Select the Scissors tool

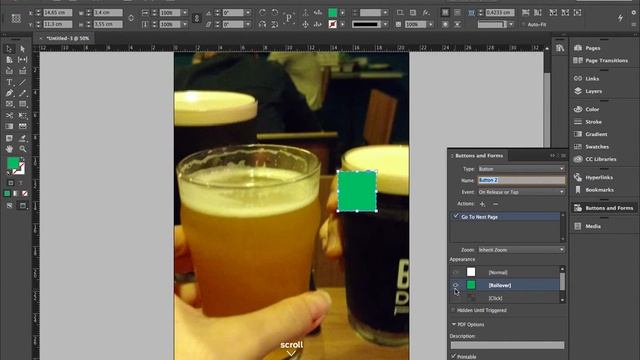point(9,116)
